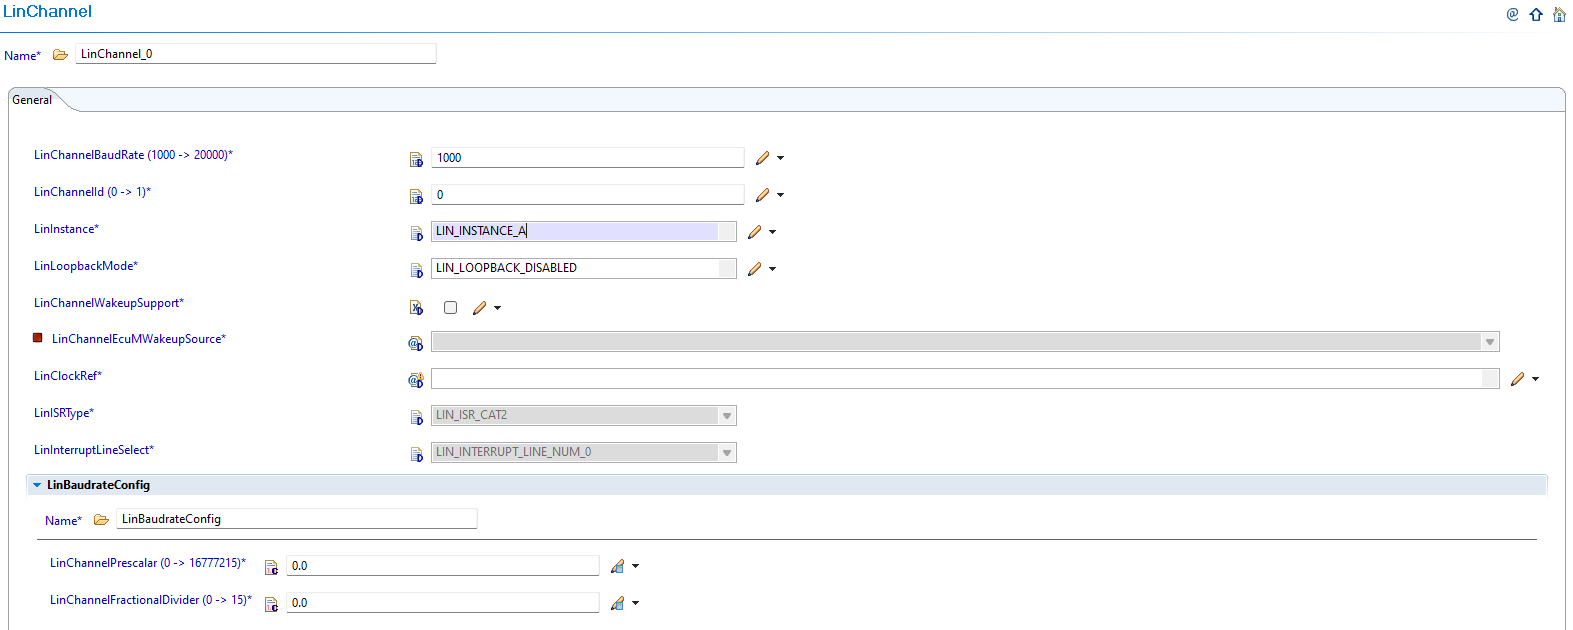
Task: Click pencil edit icon for LinClockRef
Action: (1518, 379)
